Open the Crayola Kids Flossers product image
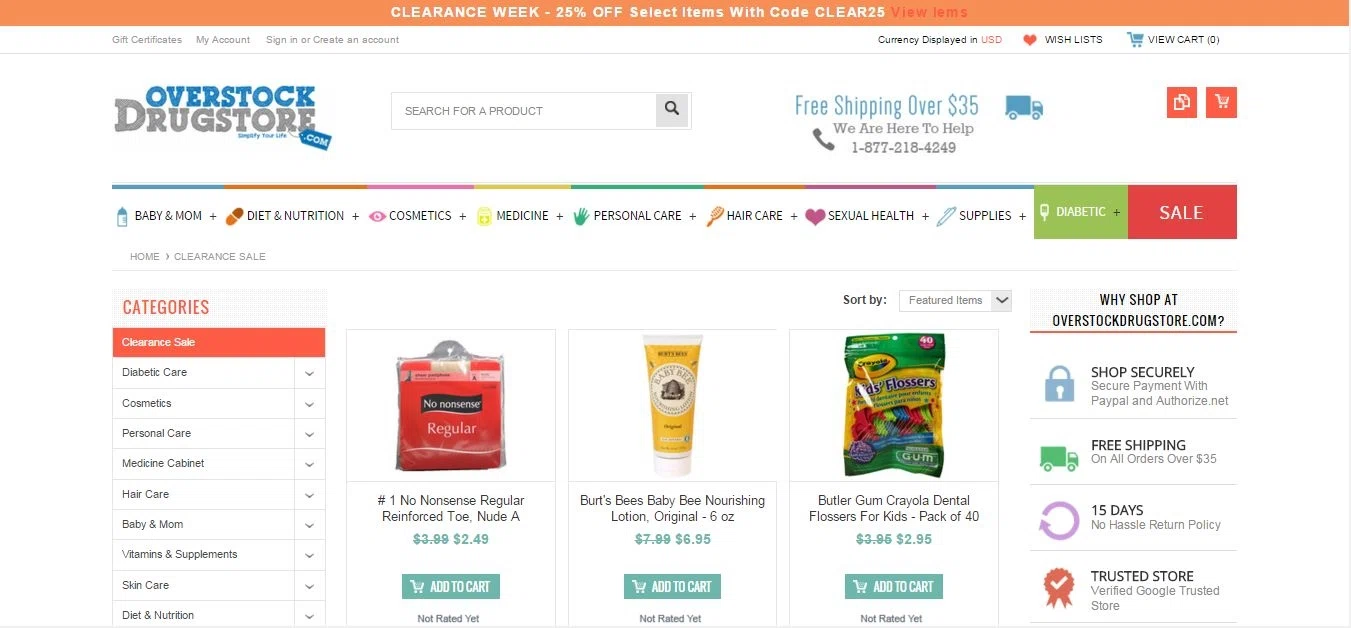1351x628 pixels. tap(894, 405)
